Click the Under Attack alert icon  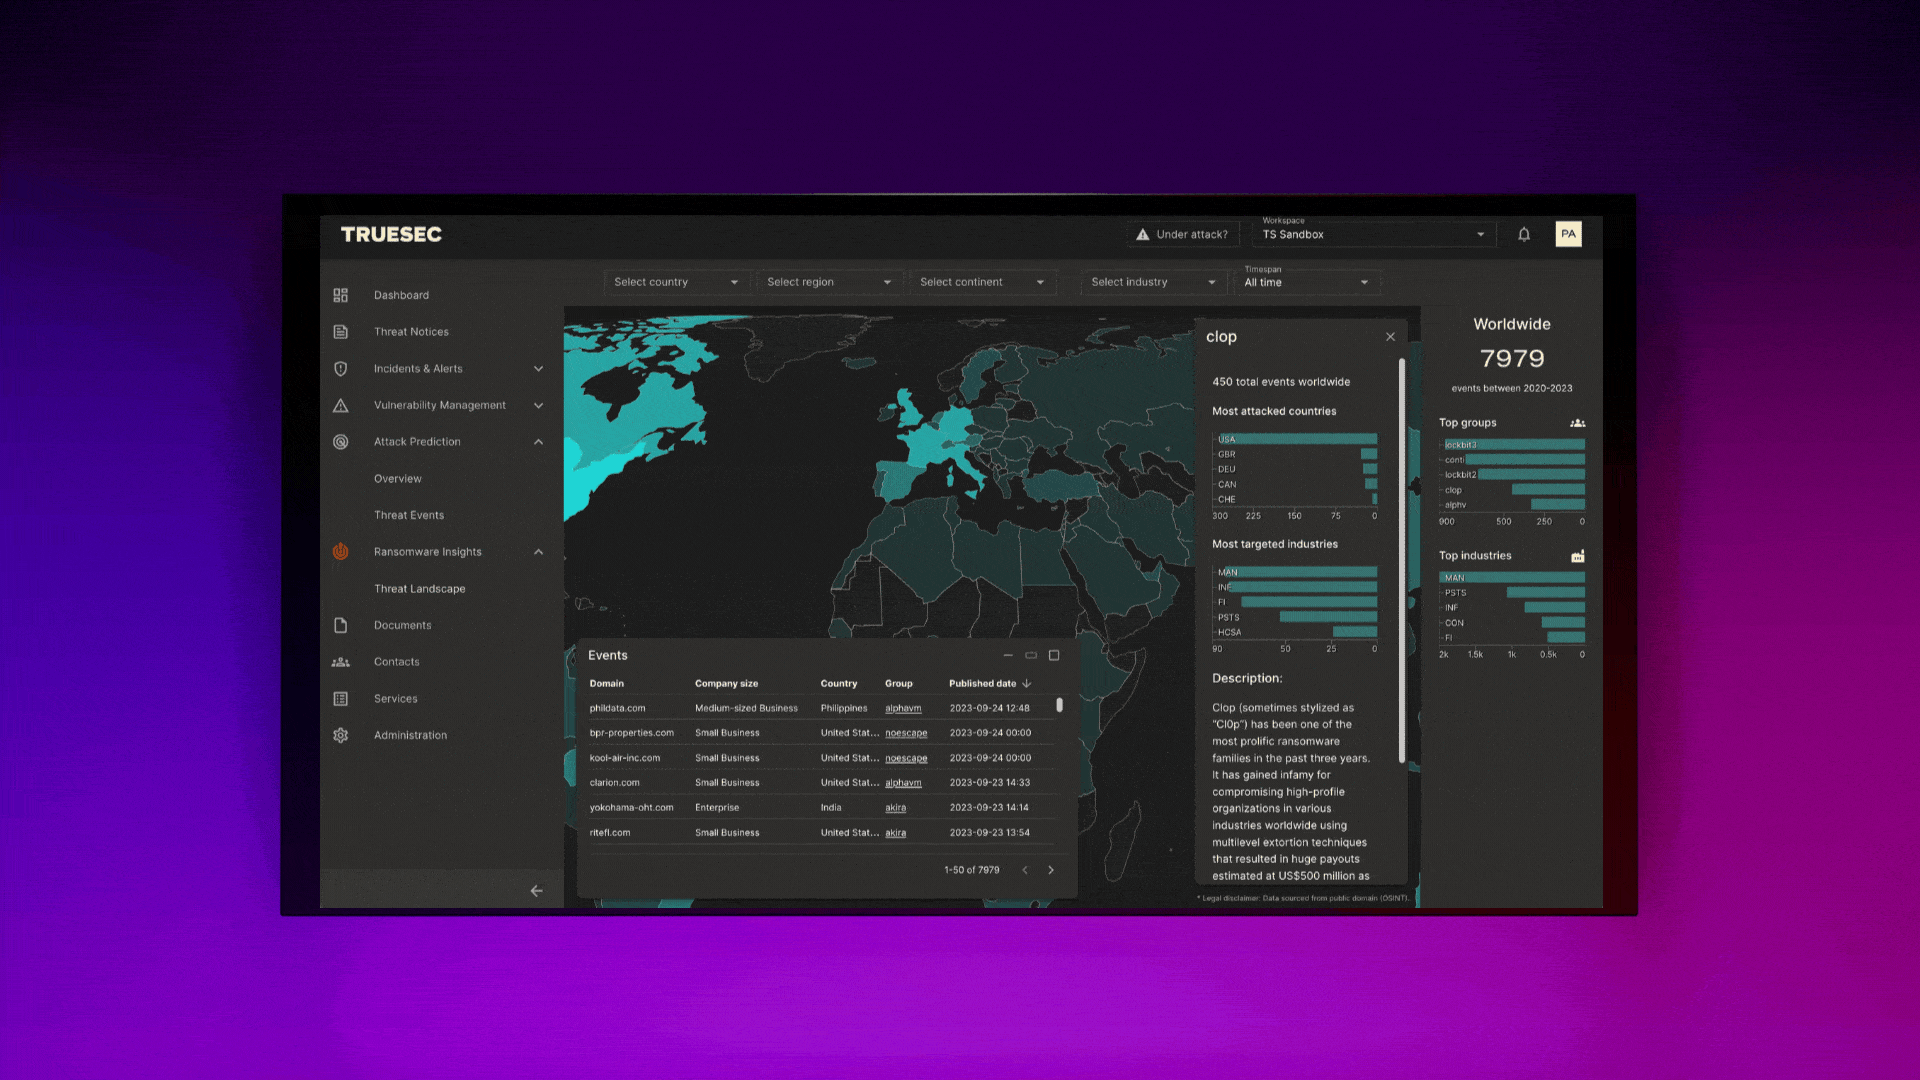[1142, 233]
